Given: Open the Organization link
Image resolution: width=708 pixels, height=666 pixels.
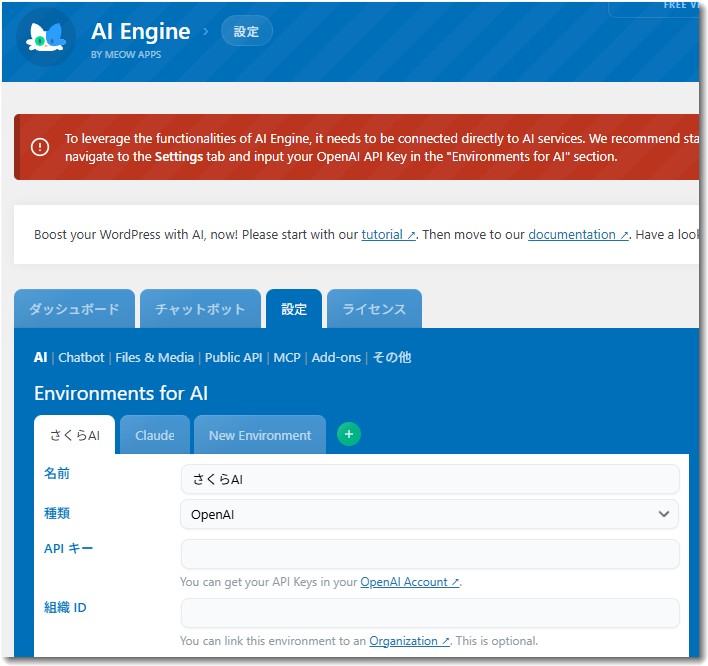Looking at the screenshot, I should coord(409,641).
